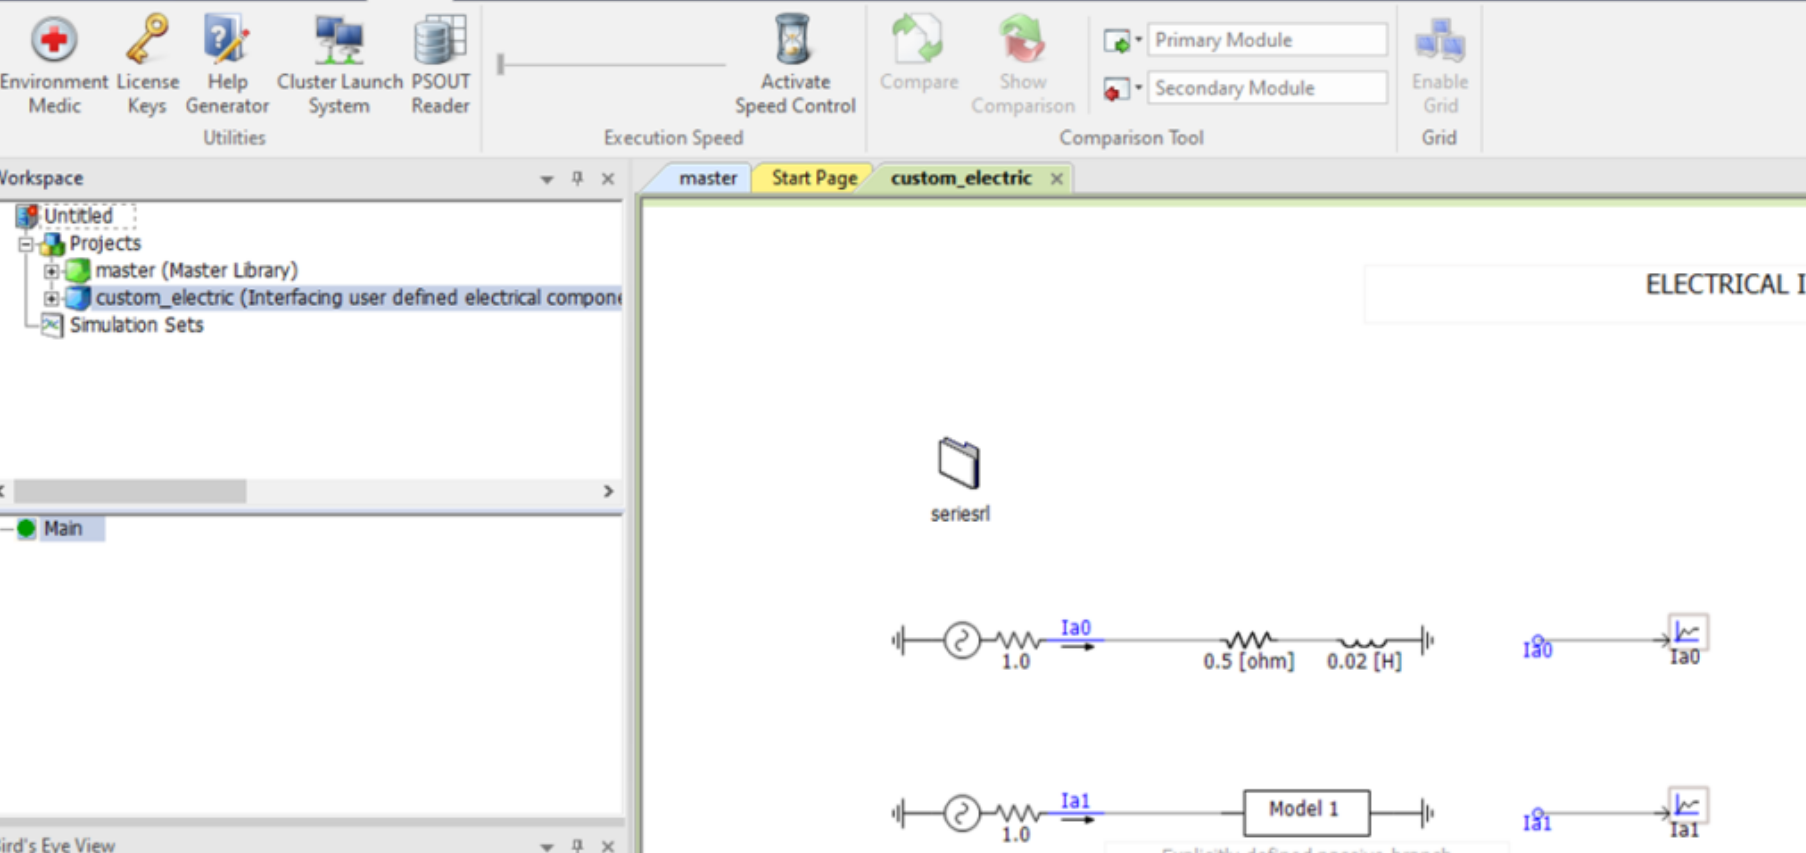Click the Enable Grid icon

1440,40
